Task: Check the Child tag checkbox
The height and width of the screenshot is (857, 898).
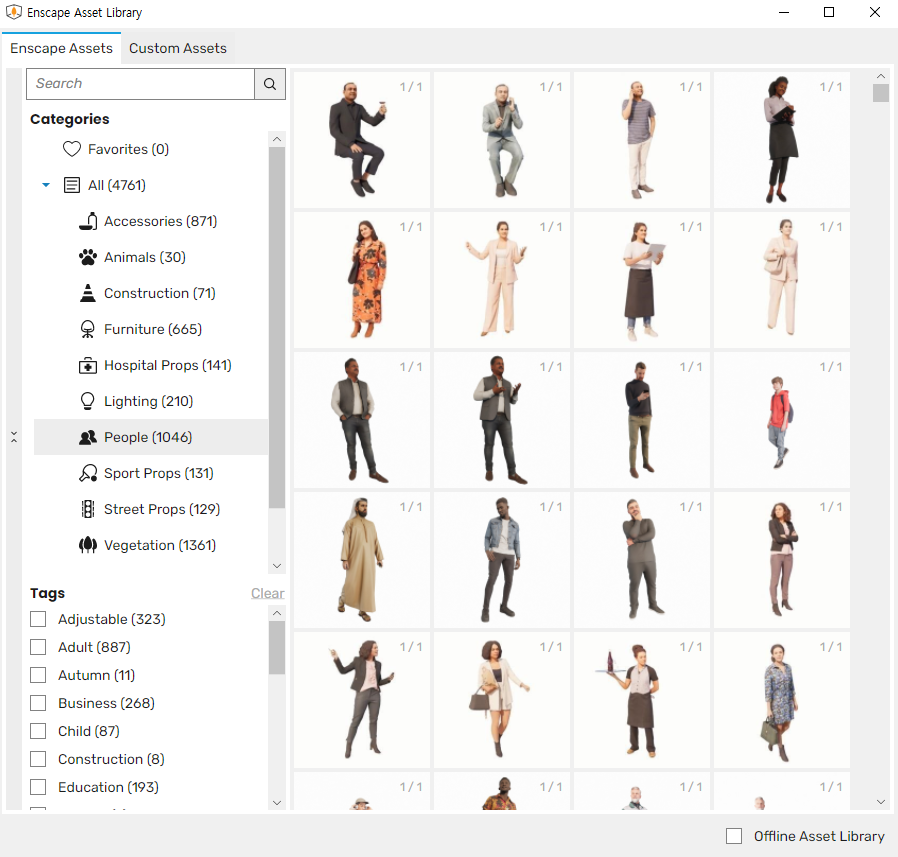Action: [x=38, y=731]
